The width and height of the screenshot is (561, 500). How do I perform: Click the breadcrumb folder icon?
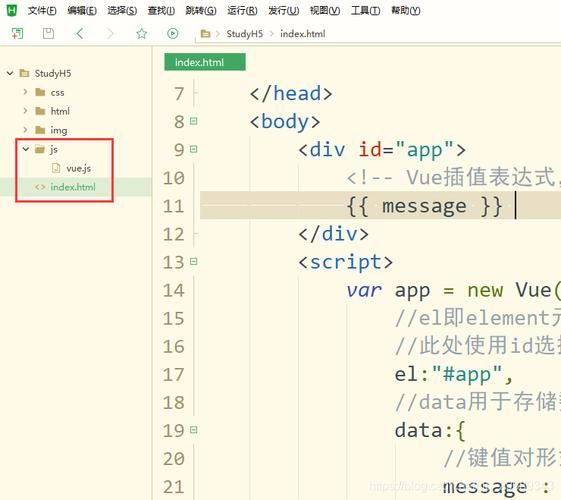pos(205,34)
